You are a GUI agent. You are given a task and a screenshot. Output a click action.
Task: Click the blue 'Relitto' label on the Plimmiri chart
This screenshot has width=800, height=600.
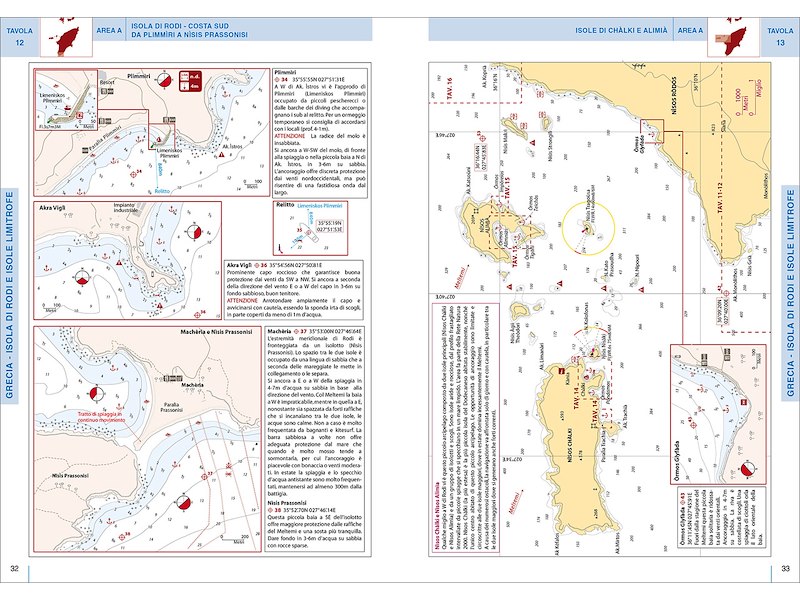[x=162, y=191]
